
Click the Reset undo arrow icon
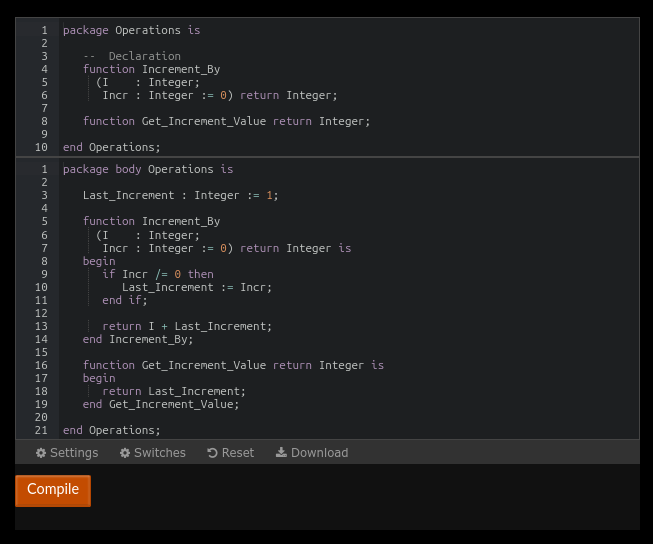click(212, 453)
